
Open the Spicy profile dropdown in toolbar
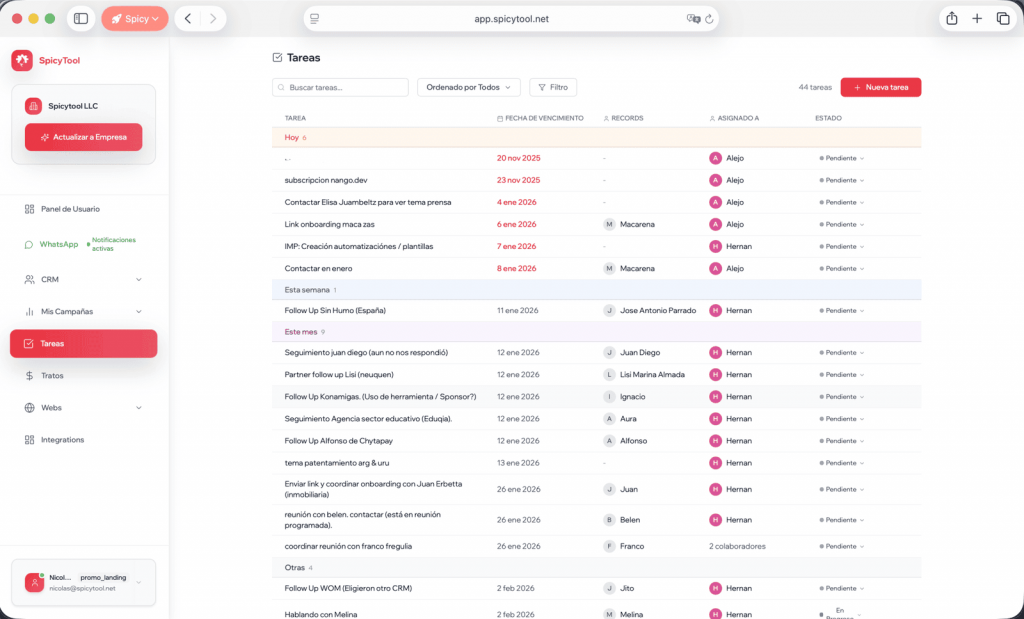pyautogui.click(x=134, y=19)
